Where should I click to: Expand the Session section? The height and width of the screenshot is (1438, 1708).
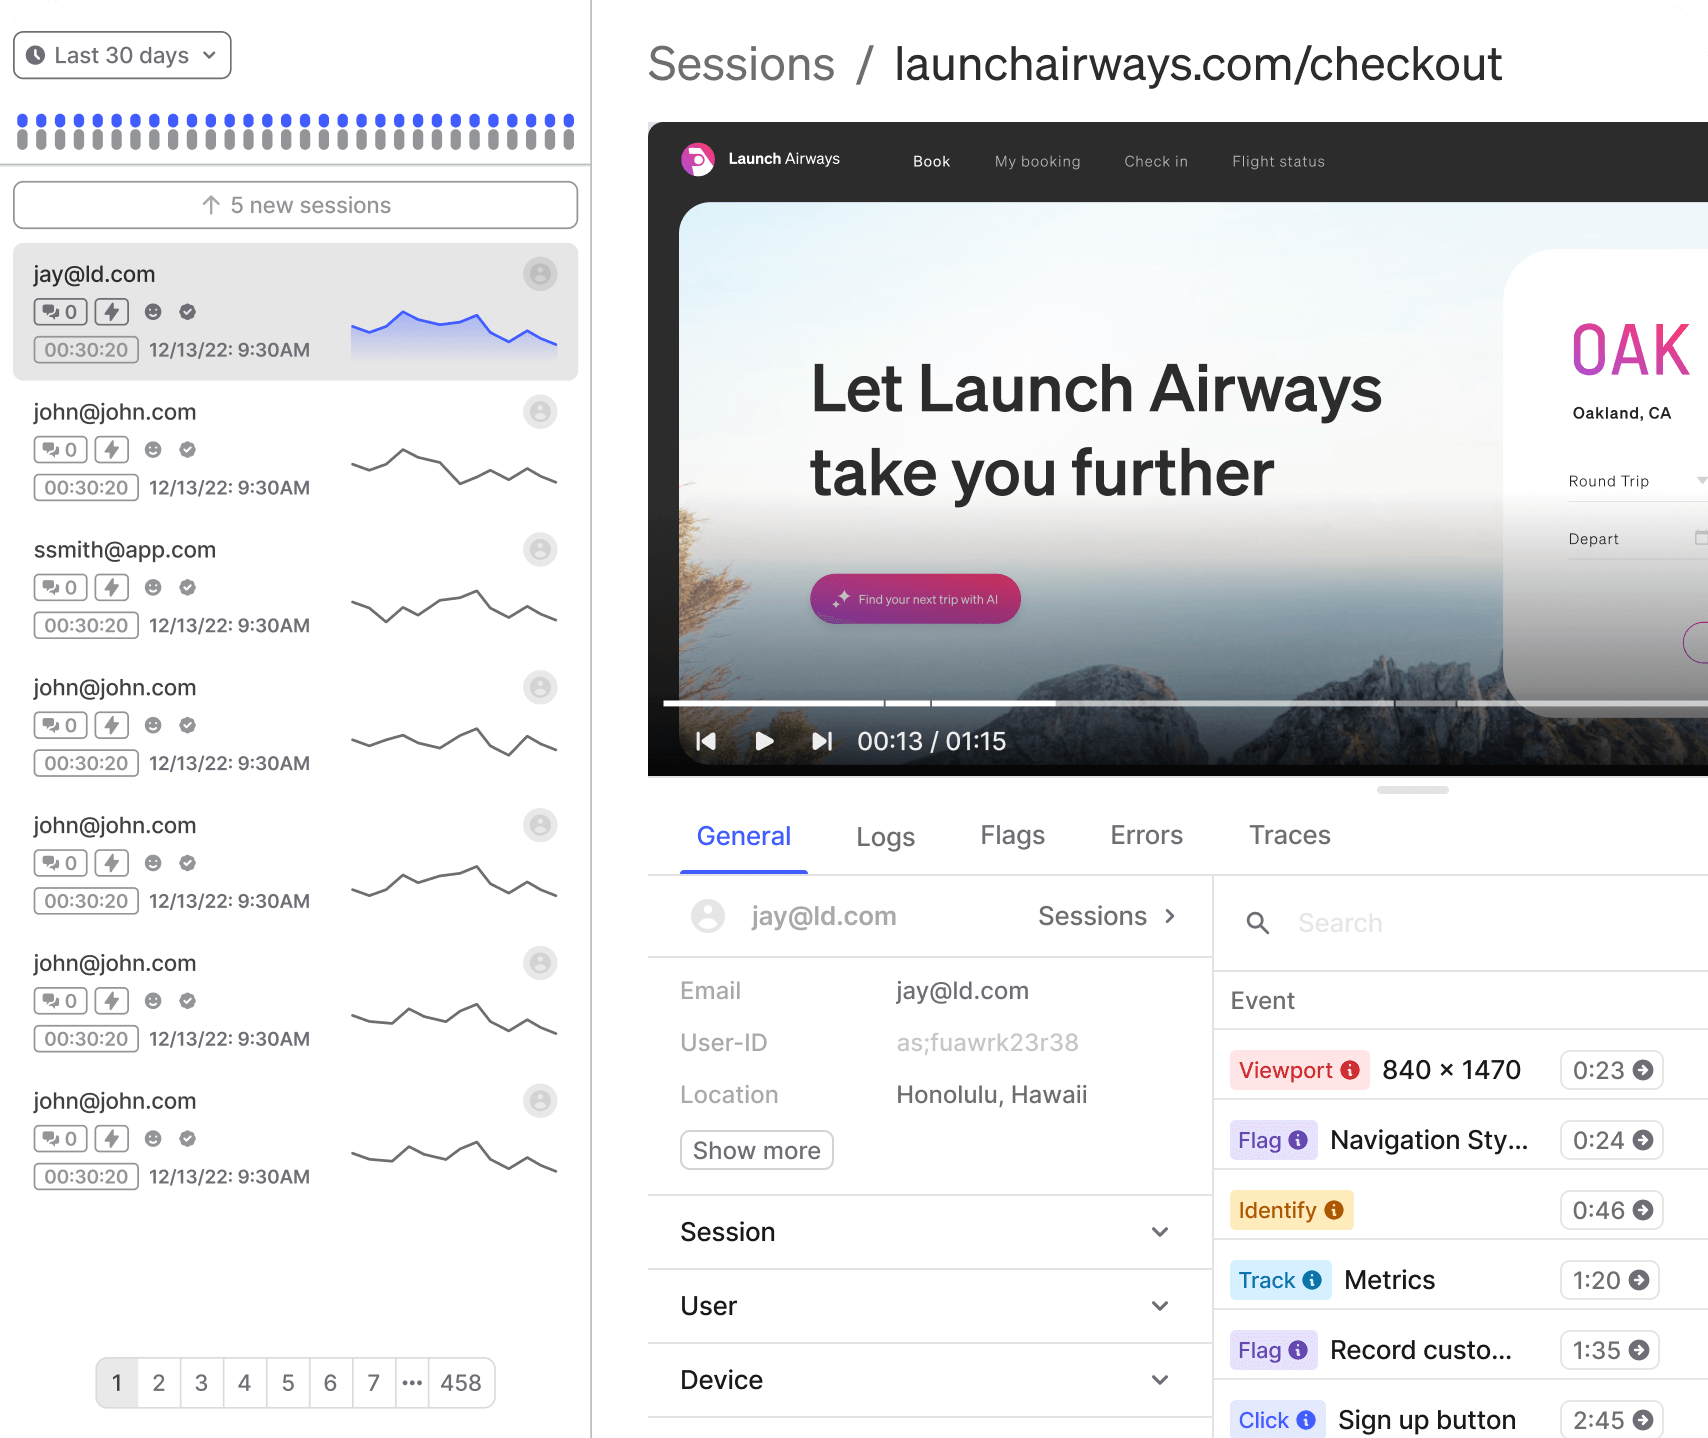click(x=1159, y=1232)
